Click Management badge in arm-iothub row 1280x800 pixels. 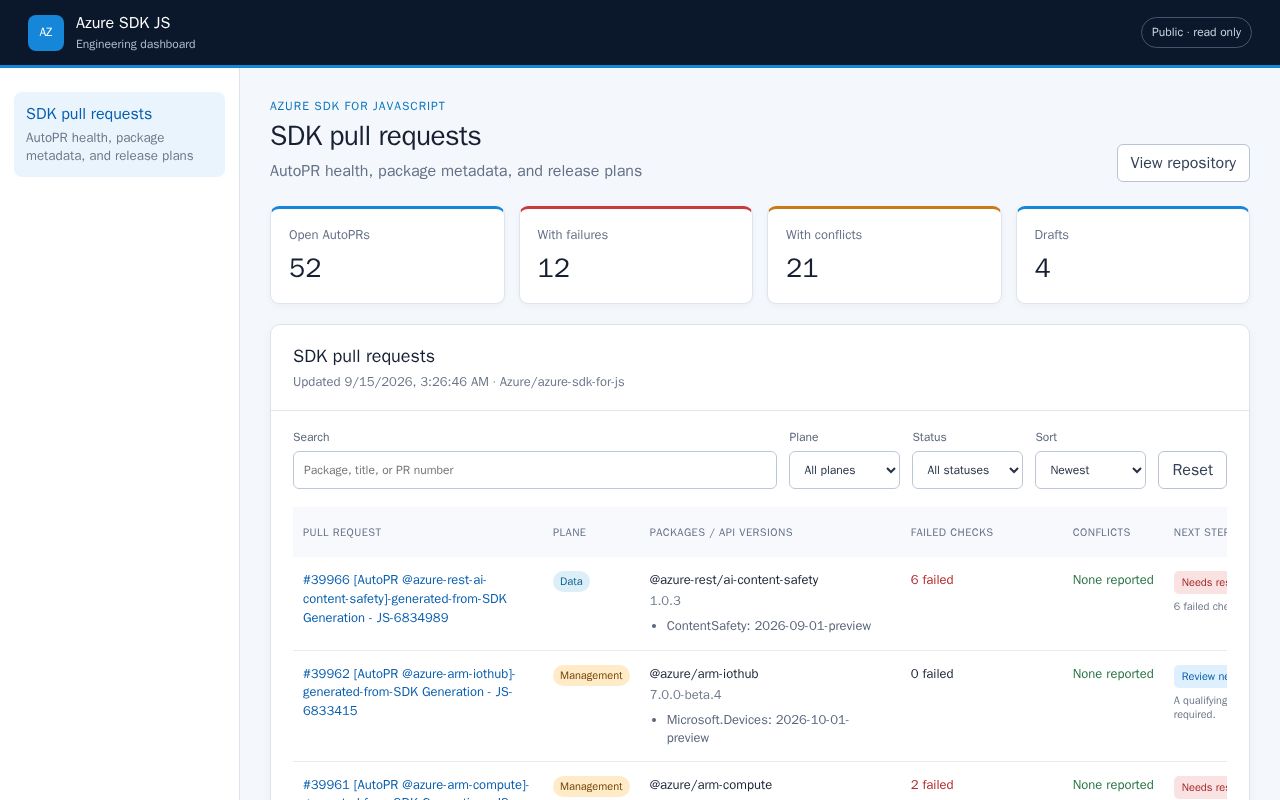pyautogui.click(x=591, y=675)
